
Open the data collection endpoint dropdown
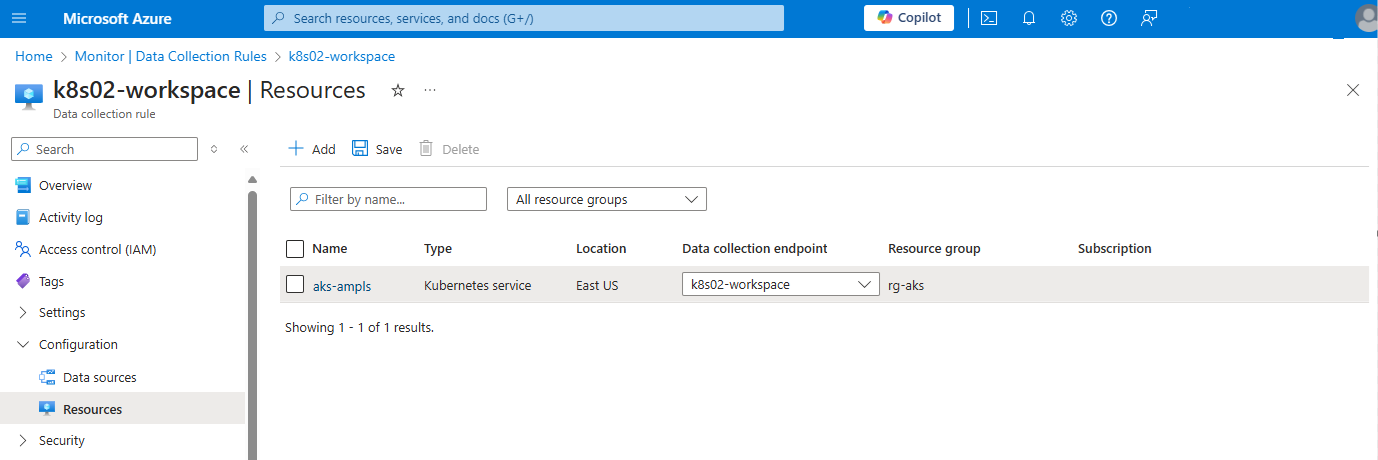coord(780,285)
